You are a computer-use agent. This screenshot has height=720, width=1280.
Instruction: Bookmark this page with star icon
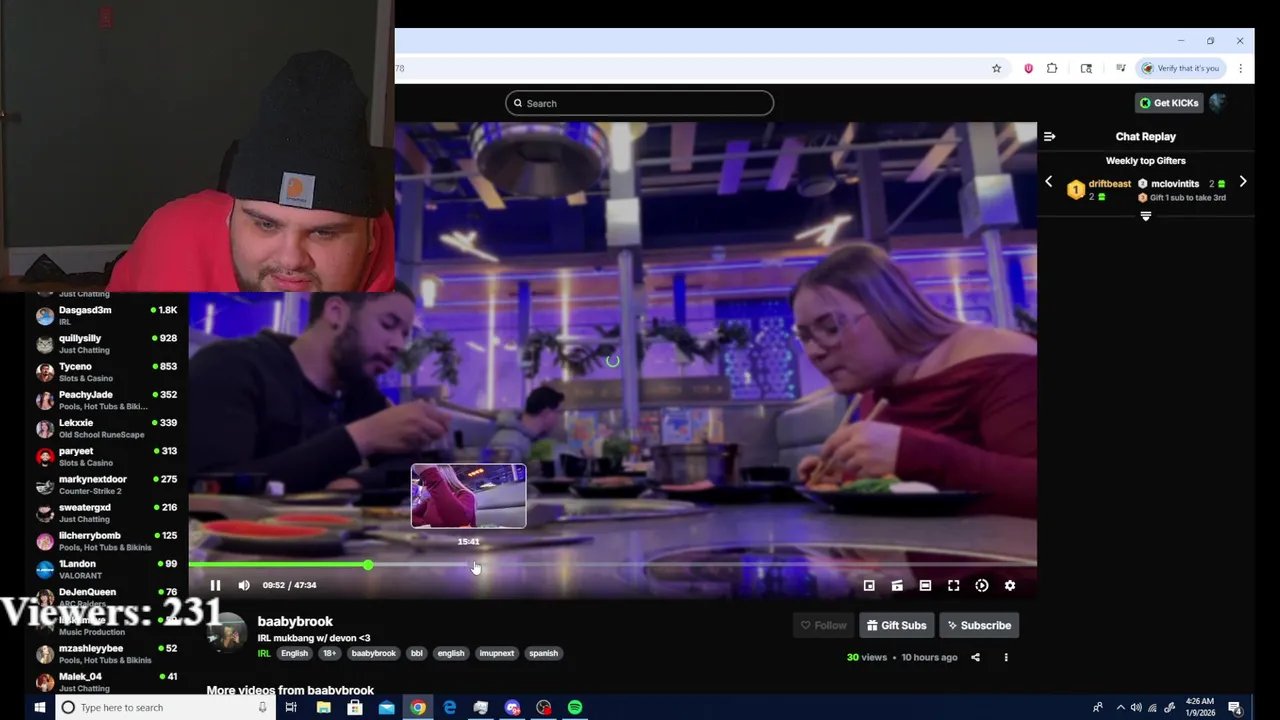click(x=996, y=68)
